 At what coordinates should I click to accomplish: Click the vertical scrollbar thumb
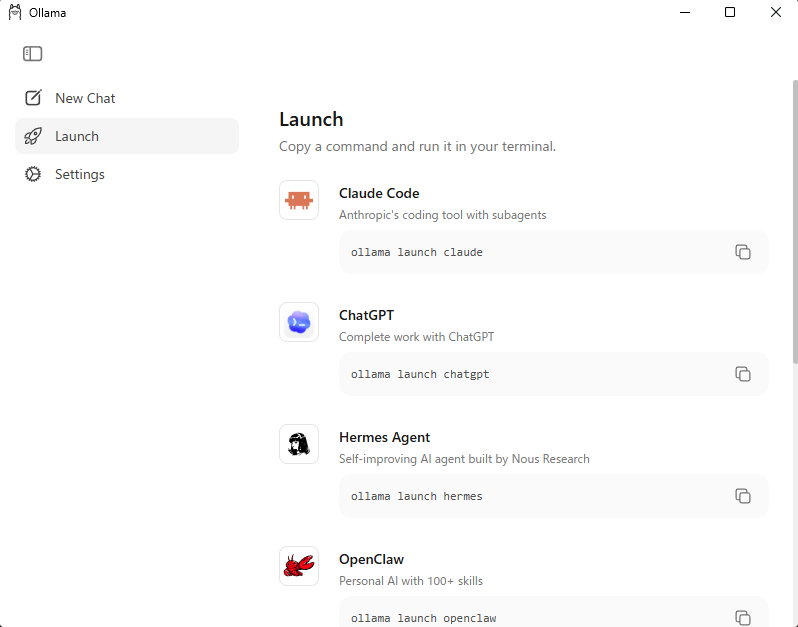pos(795,222)
